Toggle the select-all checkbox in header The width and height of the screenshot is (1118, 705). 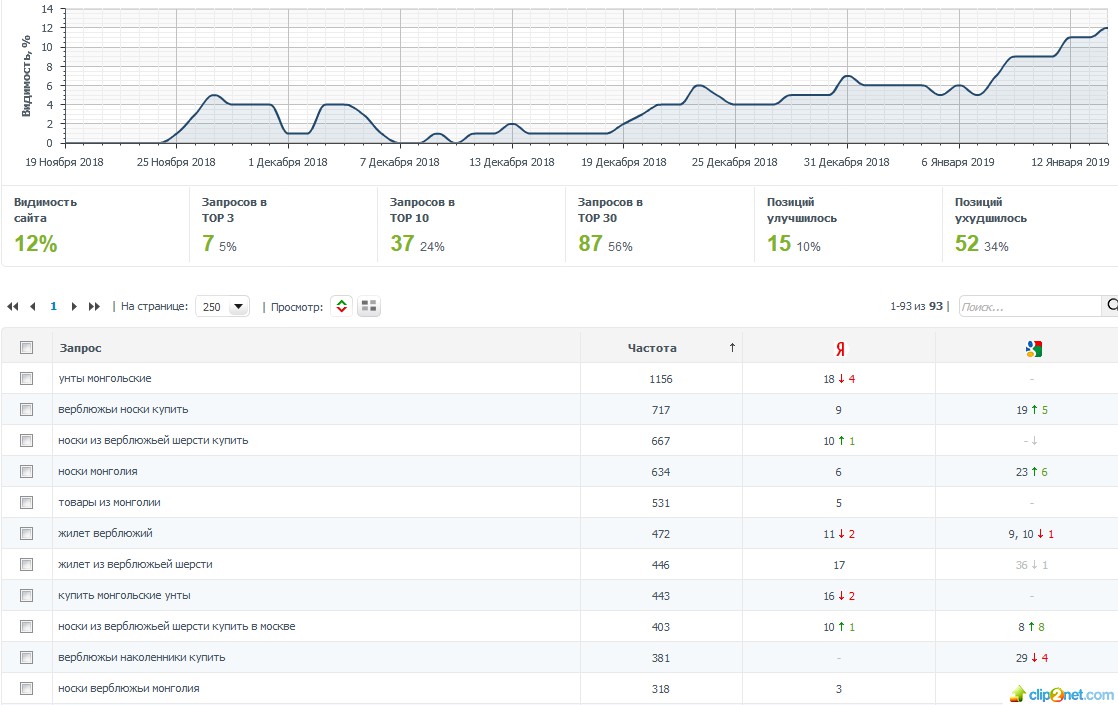[26, 348]
